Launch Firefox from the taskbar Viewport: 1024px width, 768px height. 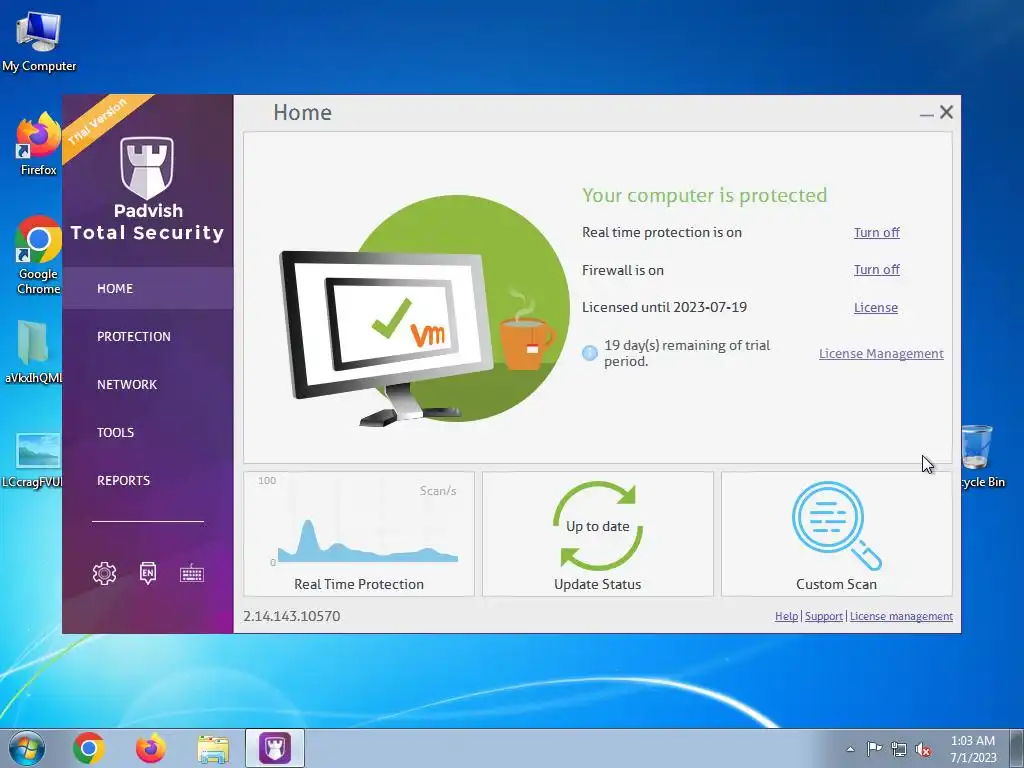point(150,748)
